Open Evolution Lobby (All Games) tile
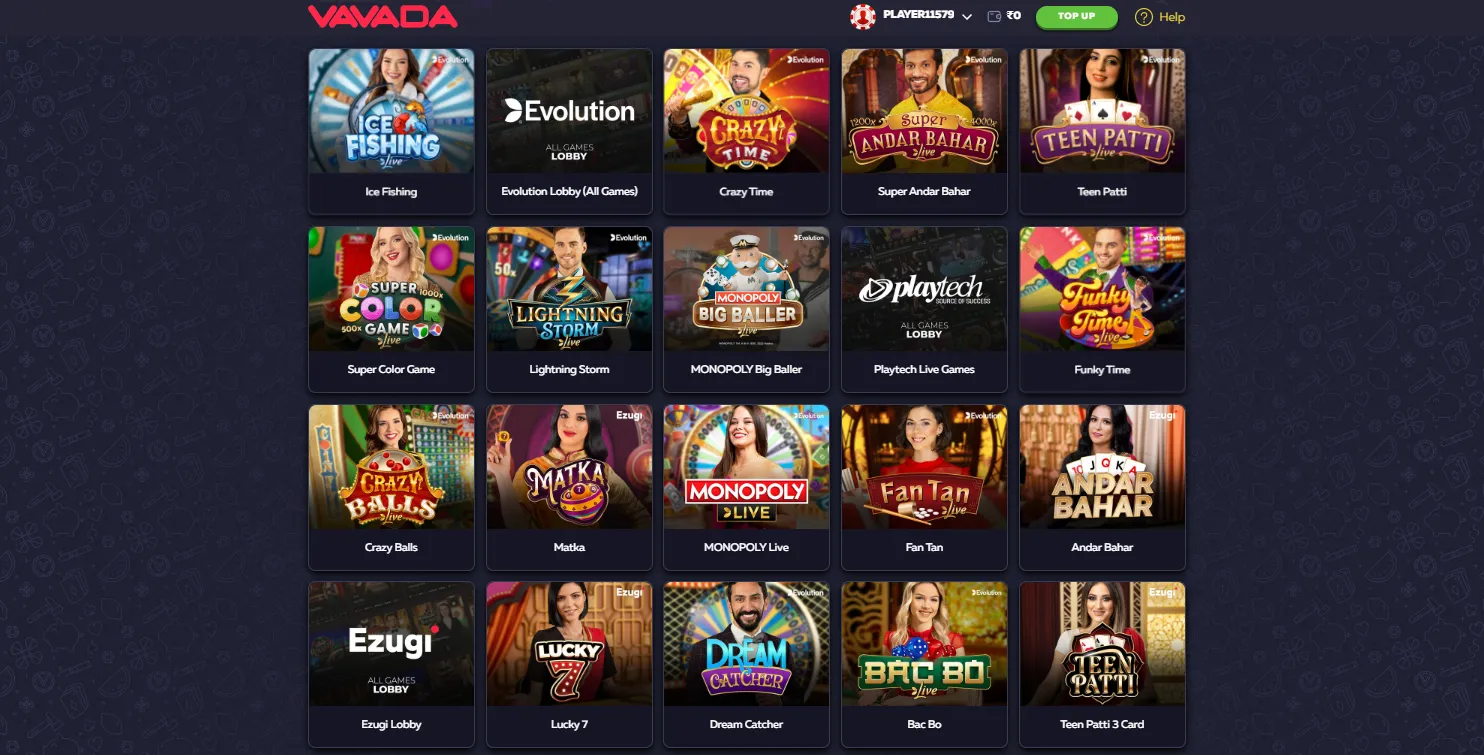Image resolution: width=1484 pixels, height=755 pixels. (569, 131)
